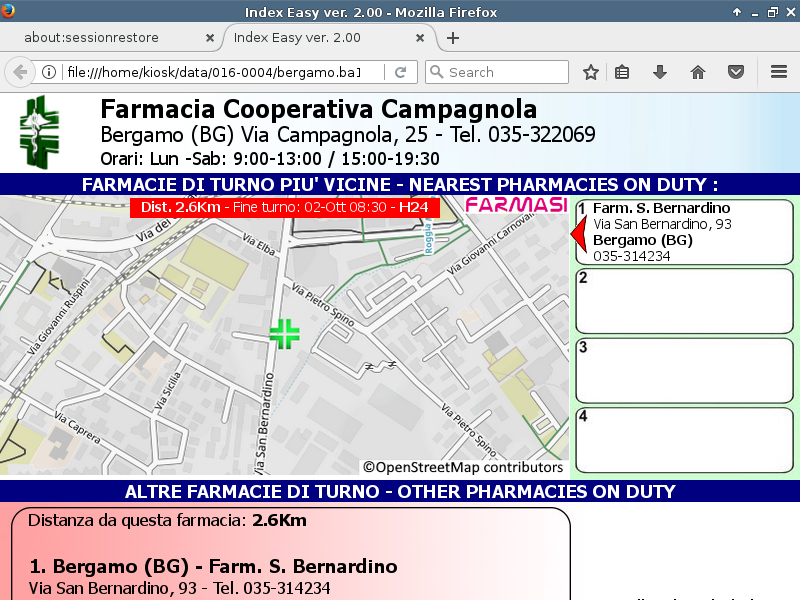Open a new tab with plus button
The width and height of the screenshot is (800, 600).
[x=453, y=38]
